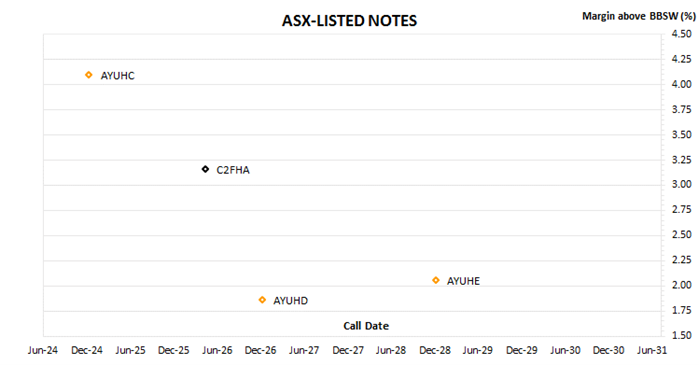The height and width of the screenshot is (365, 699).
Task: Click the AYUHC orange diamond marker
Action: 89,75
